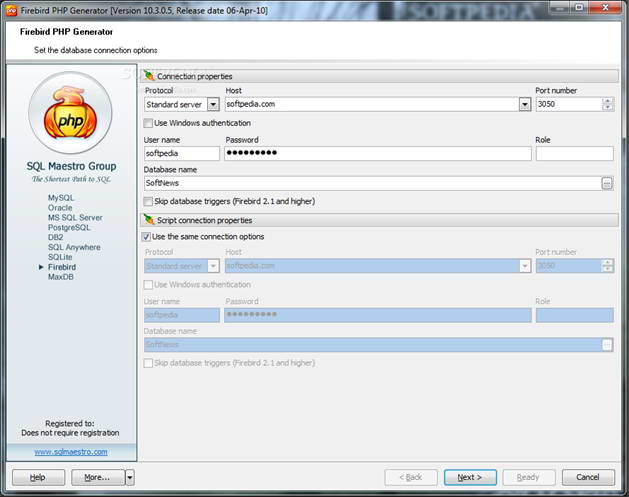Click the Help button

coord(38,477)
